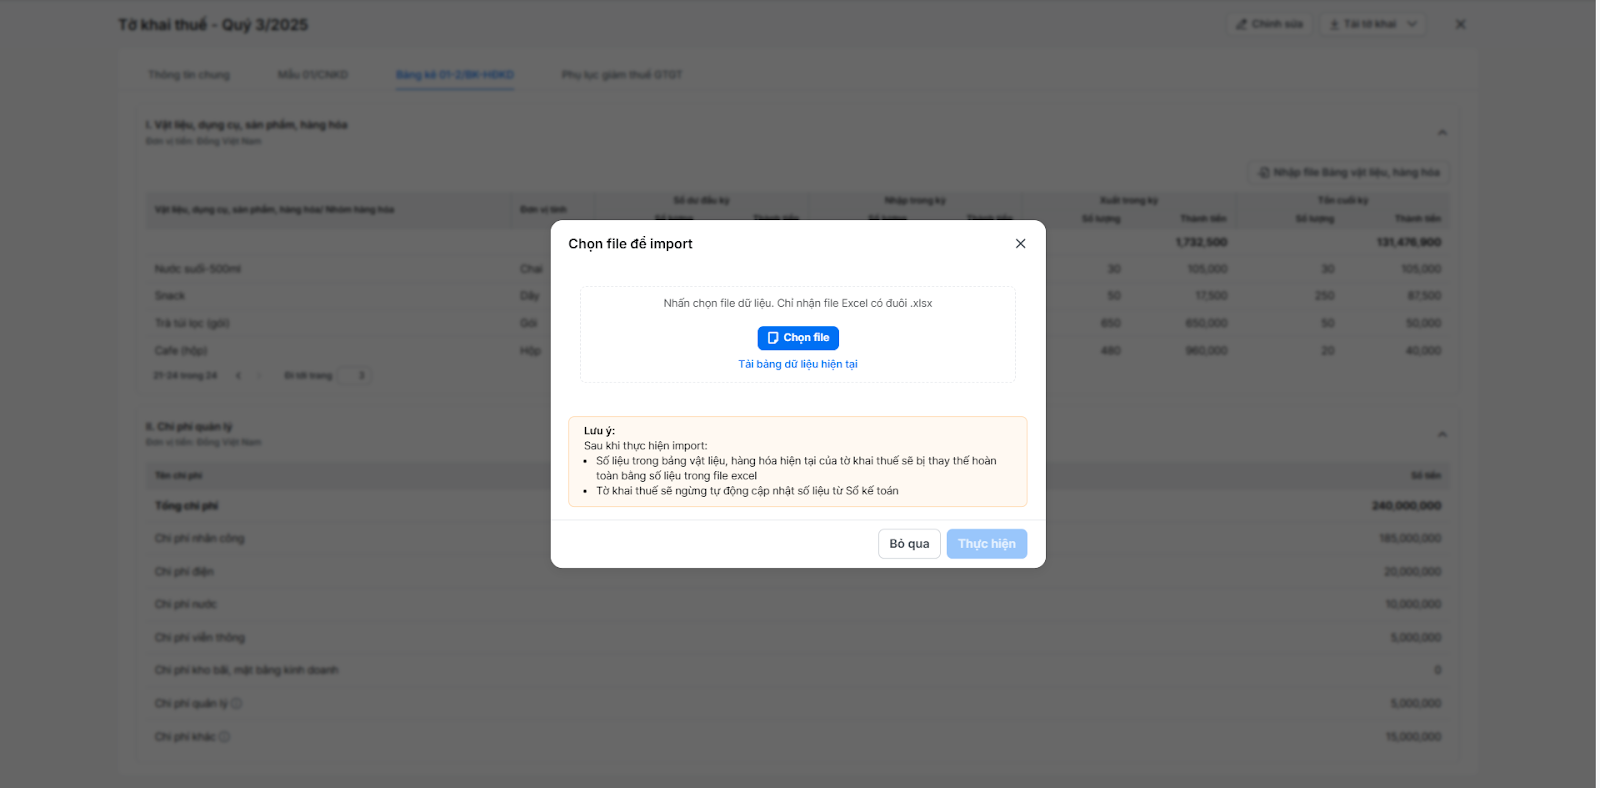
Task: Go to the previous table page
Action: pos(238,376)
